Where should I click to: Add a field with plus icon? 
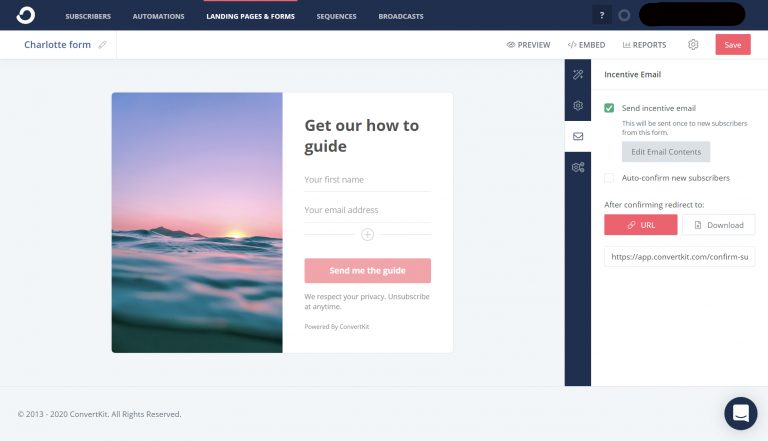coord(367,235)
